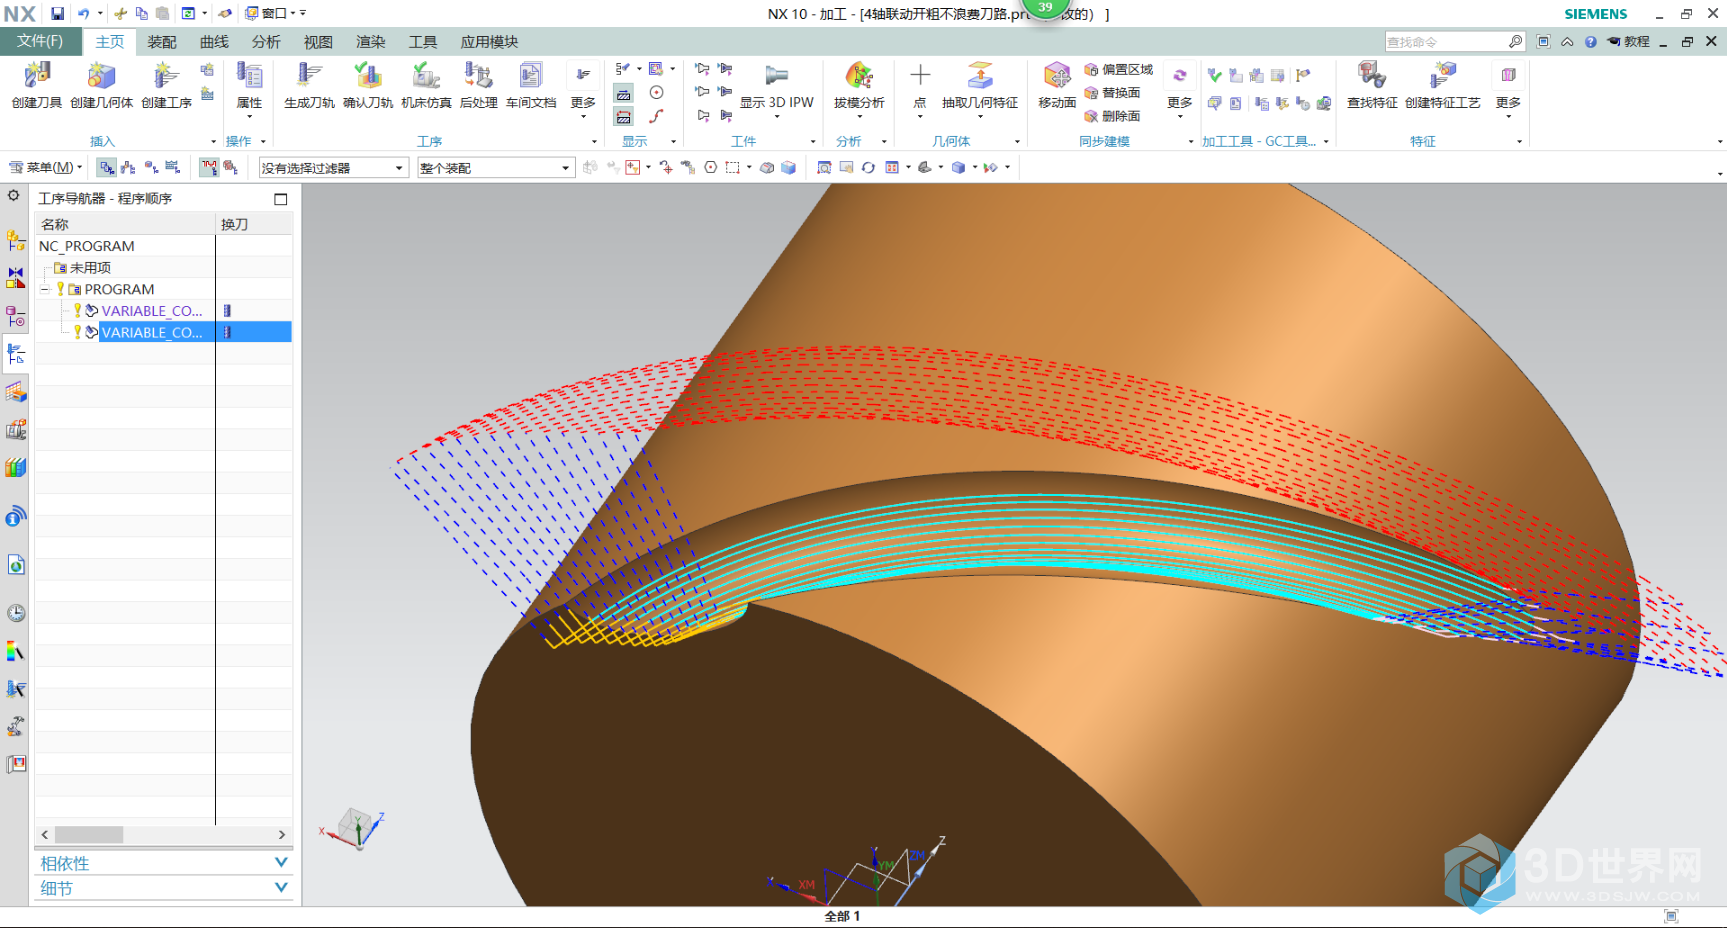
Task: Click the save icon in title bar
Action: [x=58, y=14]
